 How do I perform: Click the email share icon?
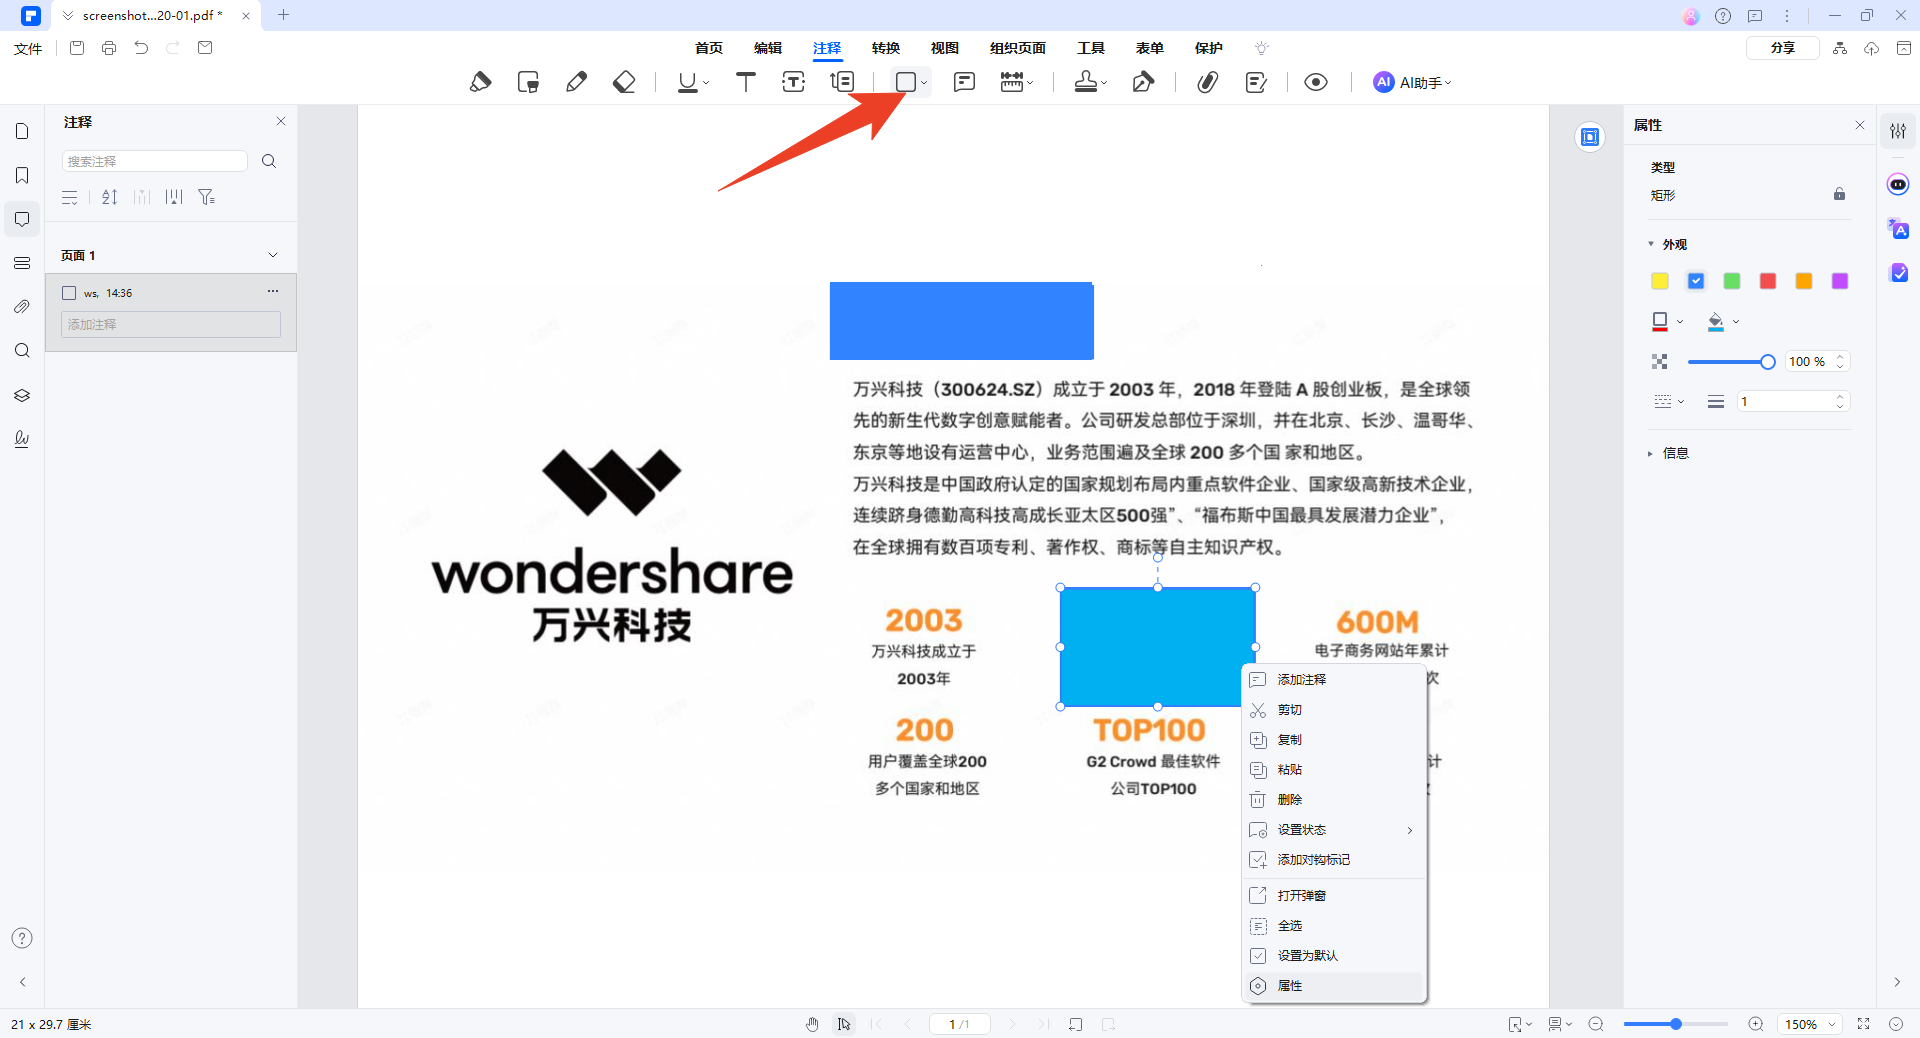[205, 48]
